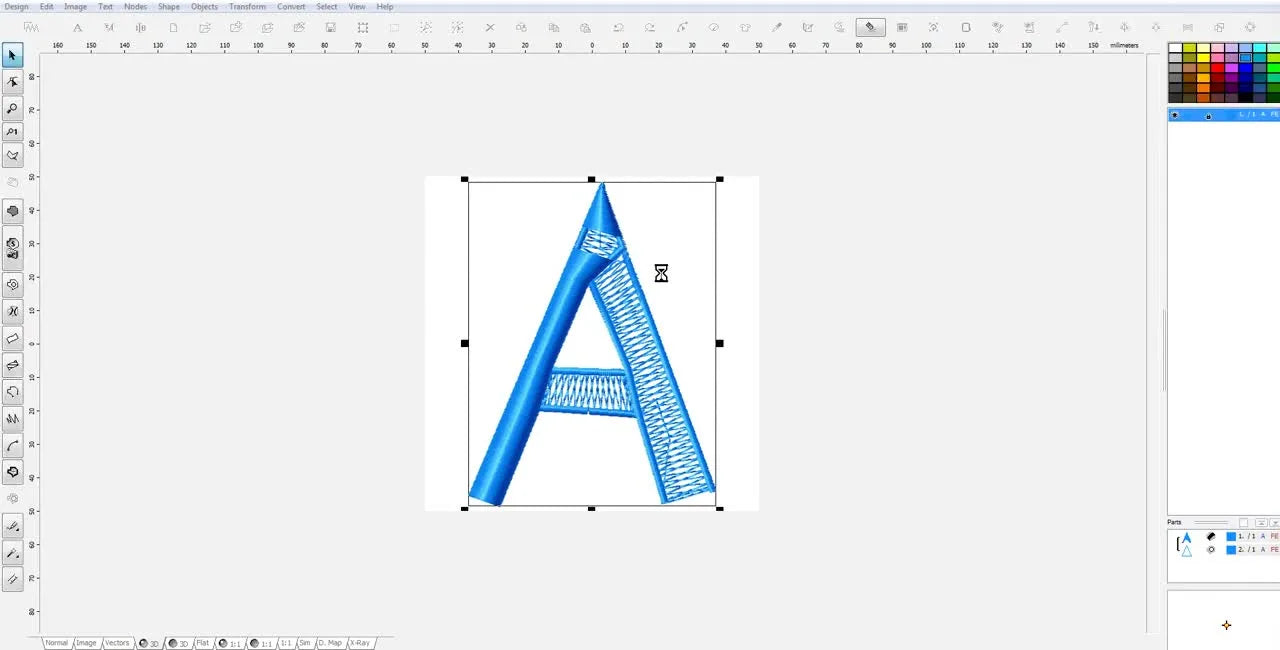Select the highlighted eraser tool in top toolbar
The width and height of the screenshot is (1280, 650).
click(x=870, y=27)
